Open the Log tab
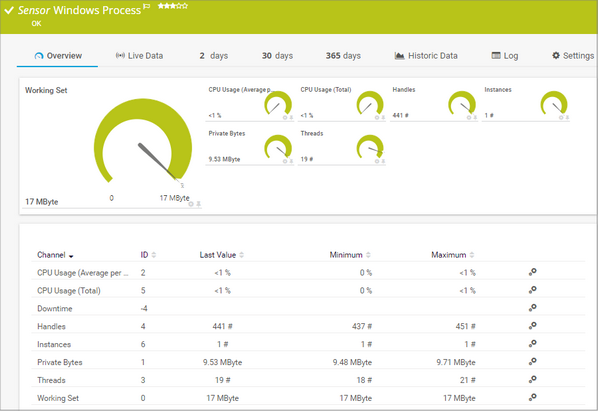598x411 pixels. click(505, 56)
